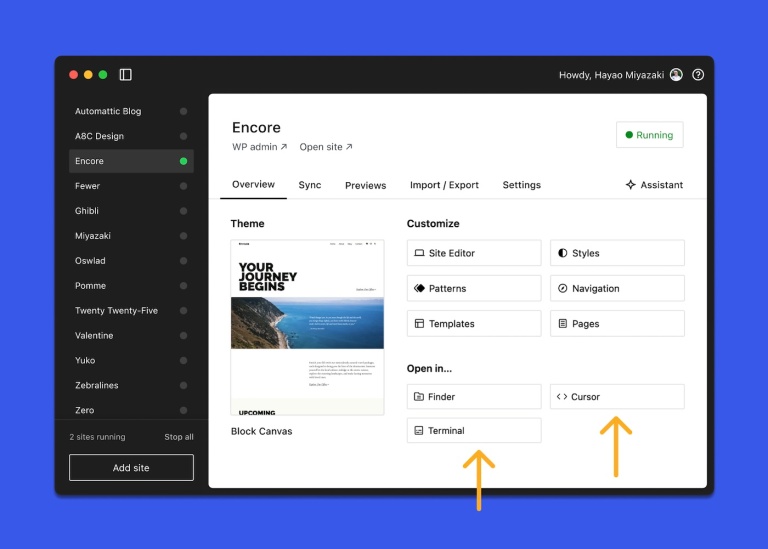Toggle the sidebar panel icon
Screen dimensions: 768x549
(x=125, y=74)
